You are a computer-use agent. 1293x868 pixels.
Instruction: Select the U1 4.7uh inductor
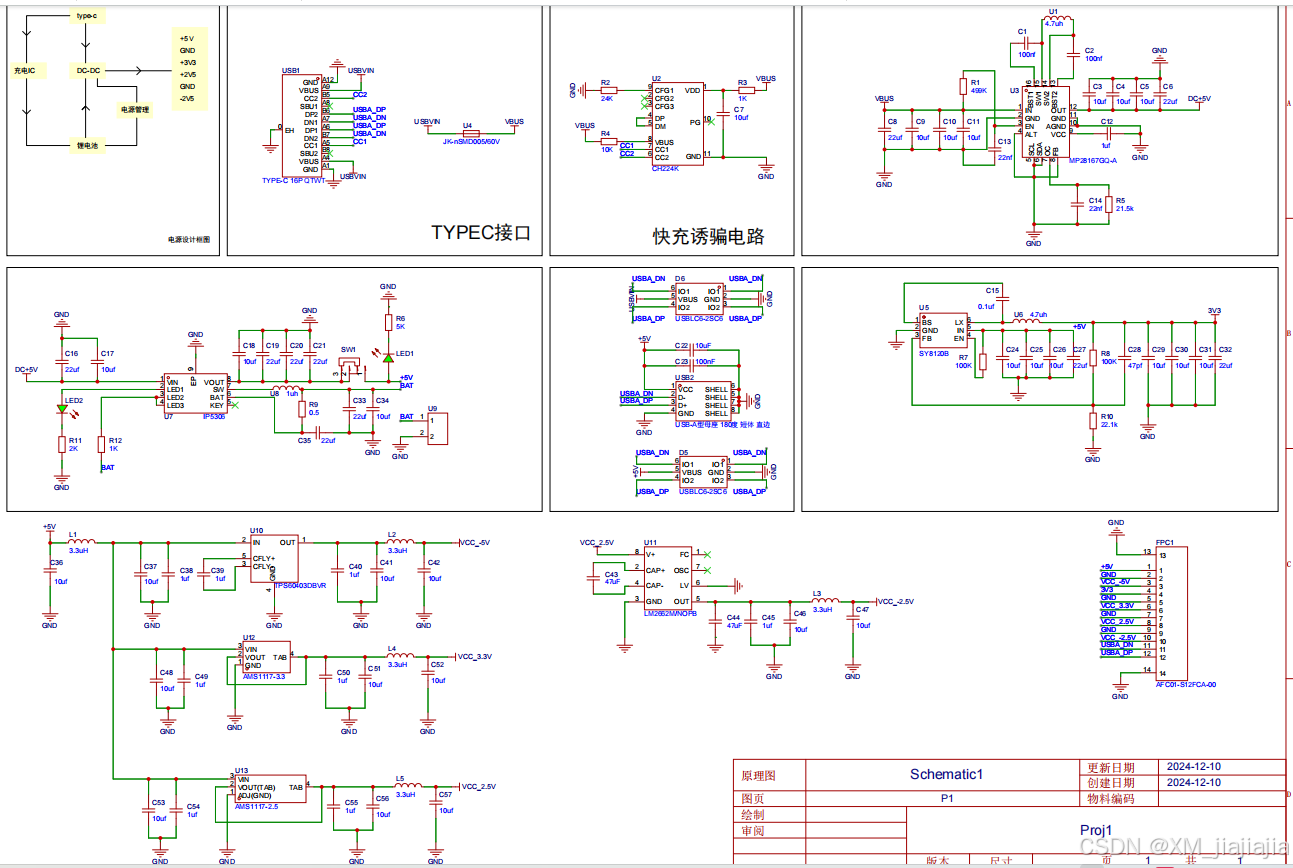point(1056,18)
